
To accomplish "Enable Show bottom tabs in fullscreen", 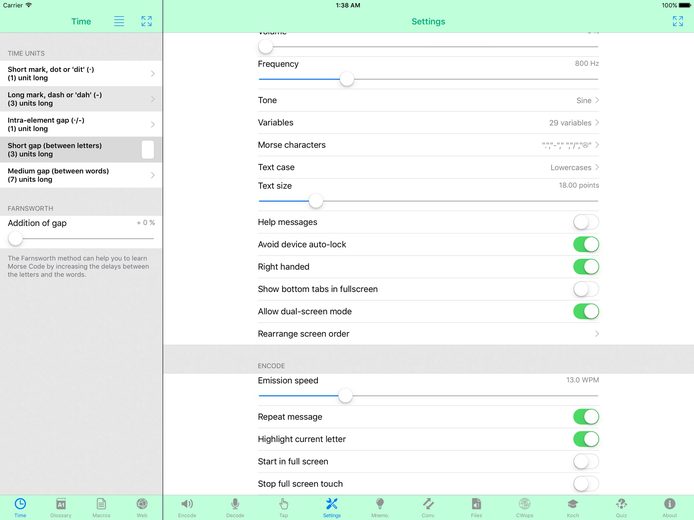I will pos(586,289).
